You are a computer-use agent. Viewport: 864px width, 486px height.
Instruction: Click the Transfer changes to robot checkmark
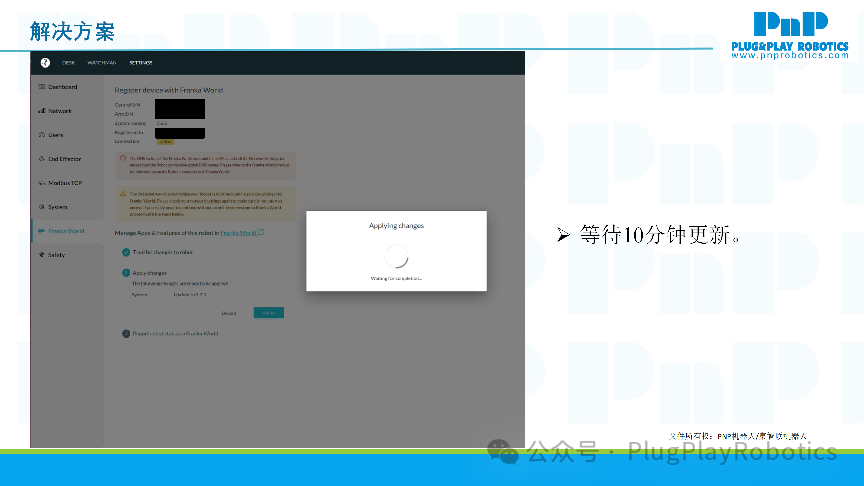tap(126, 252)
